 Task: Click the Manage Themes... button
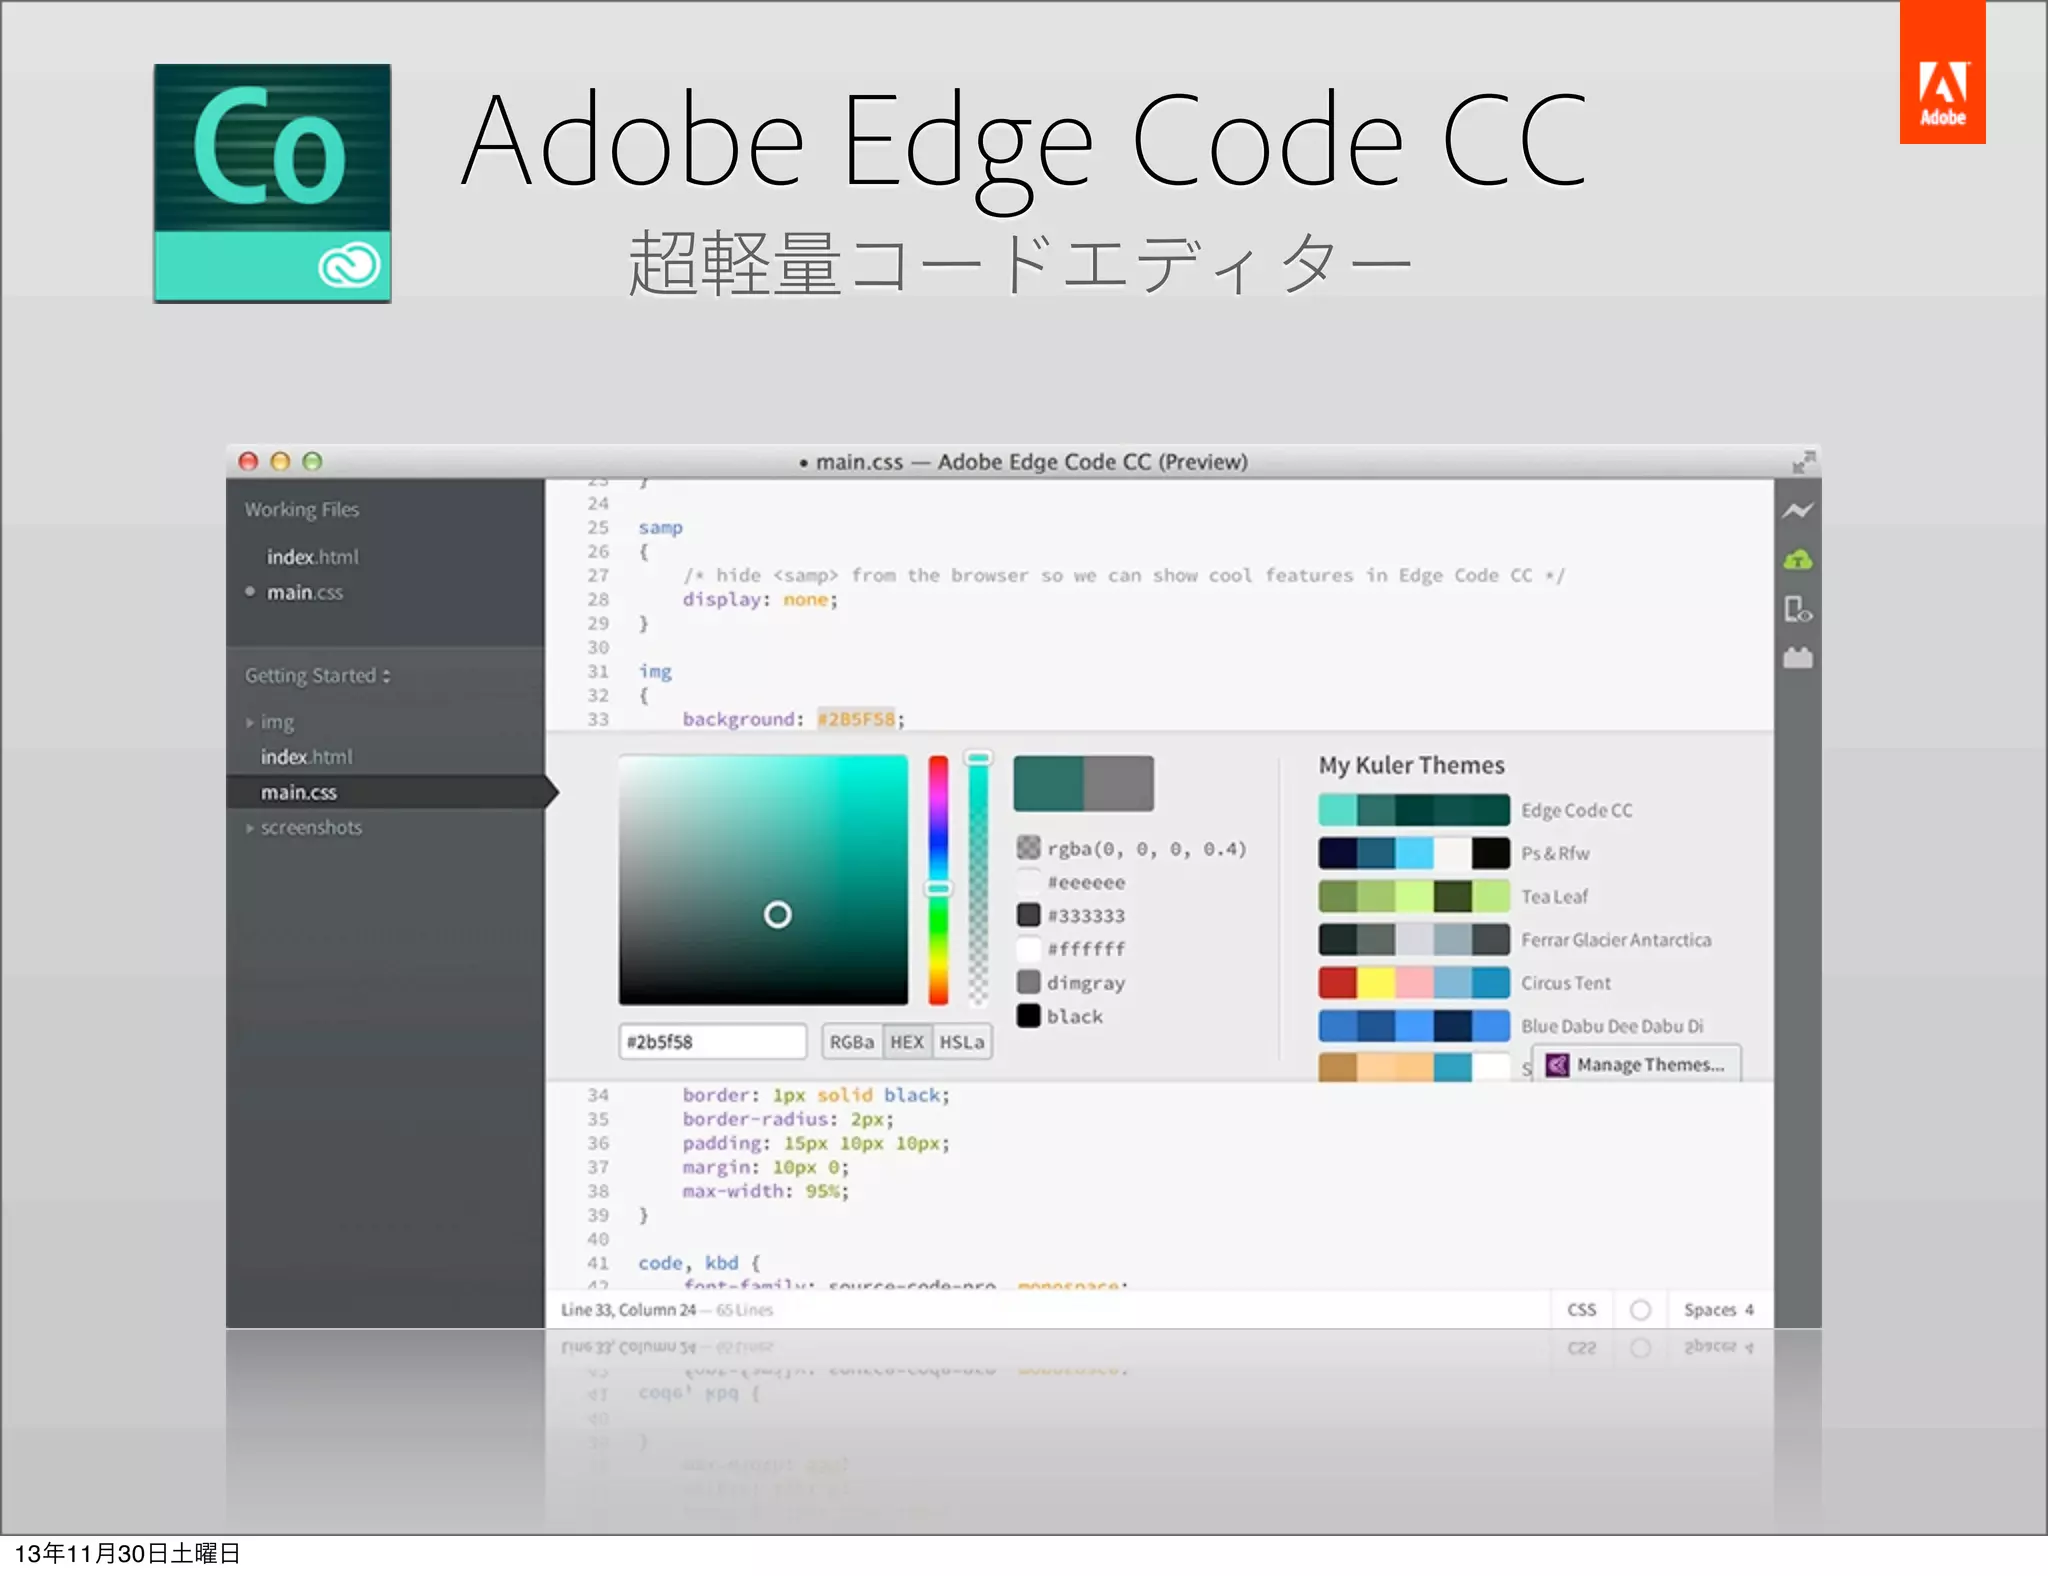(x=1637, y=1065)
